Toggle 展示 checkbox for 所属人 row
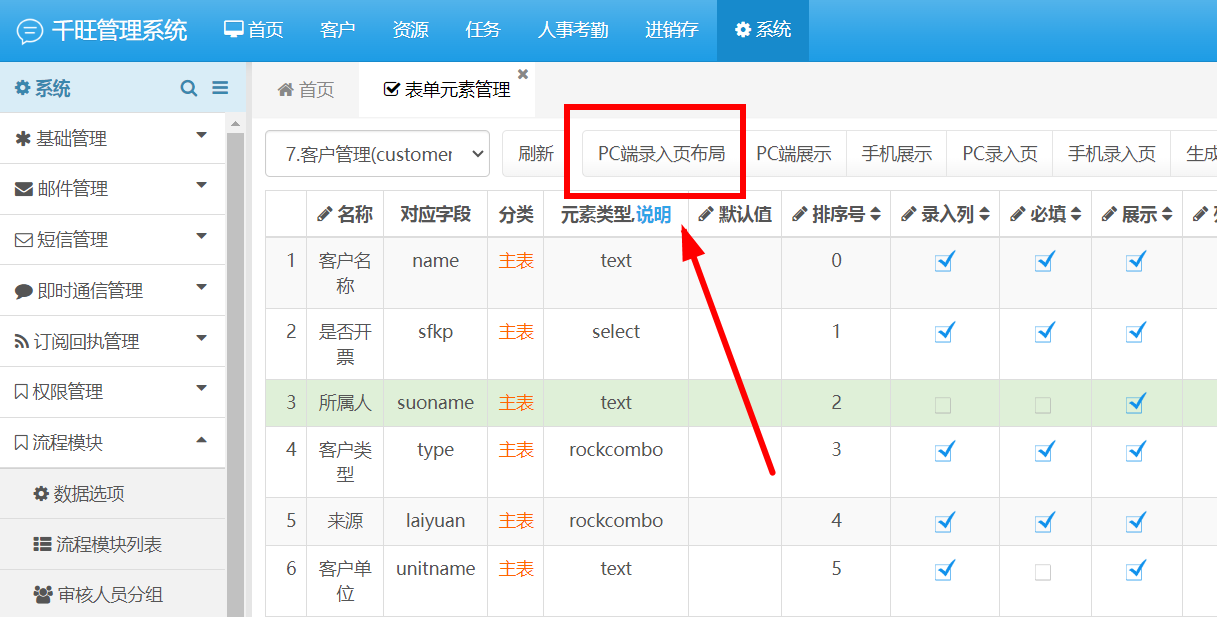The width and height of the screenshot is (1217, 617). click(1135, 403)
